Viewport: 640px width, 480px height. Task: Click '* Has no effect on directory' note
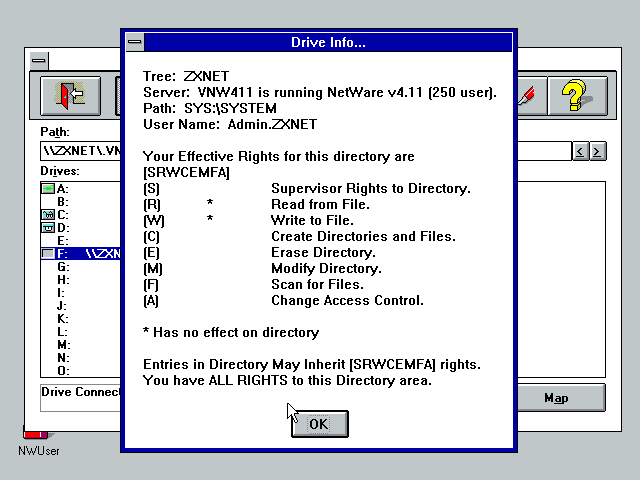tap(231, 333)
